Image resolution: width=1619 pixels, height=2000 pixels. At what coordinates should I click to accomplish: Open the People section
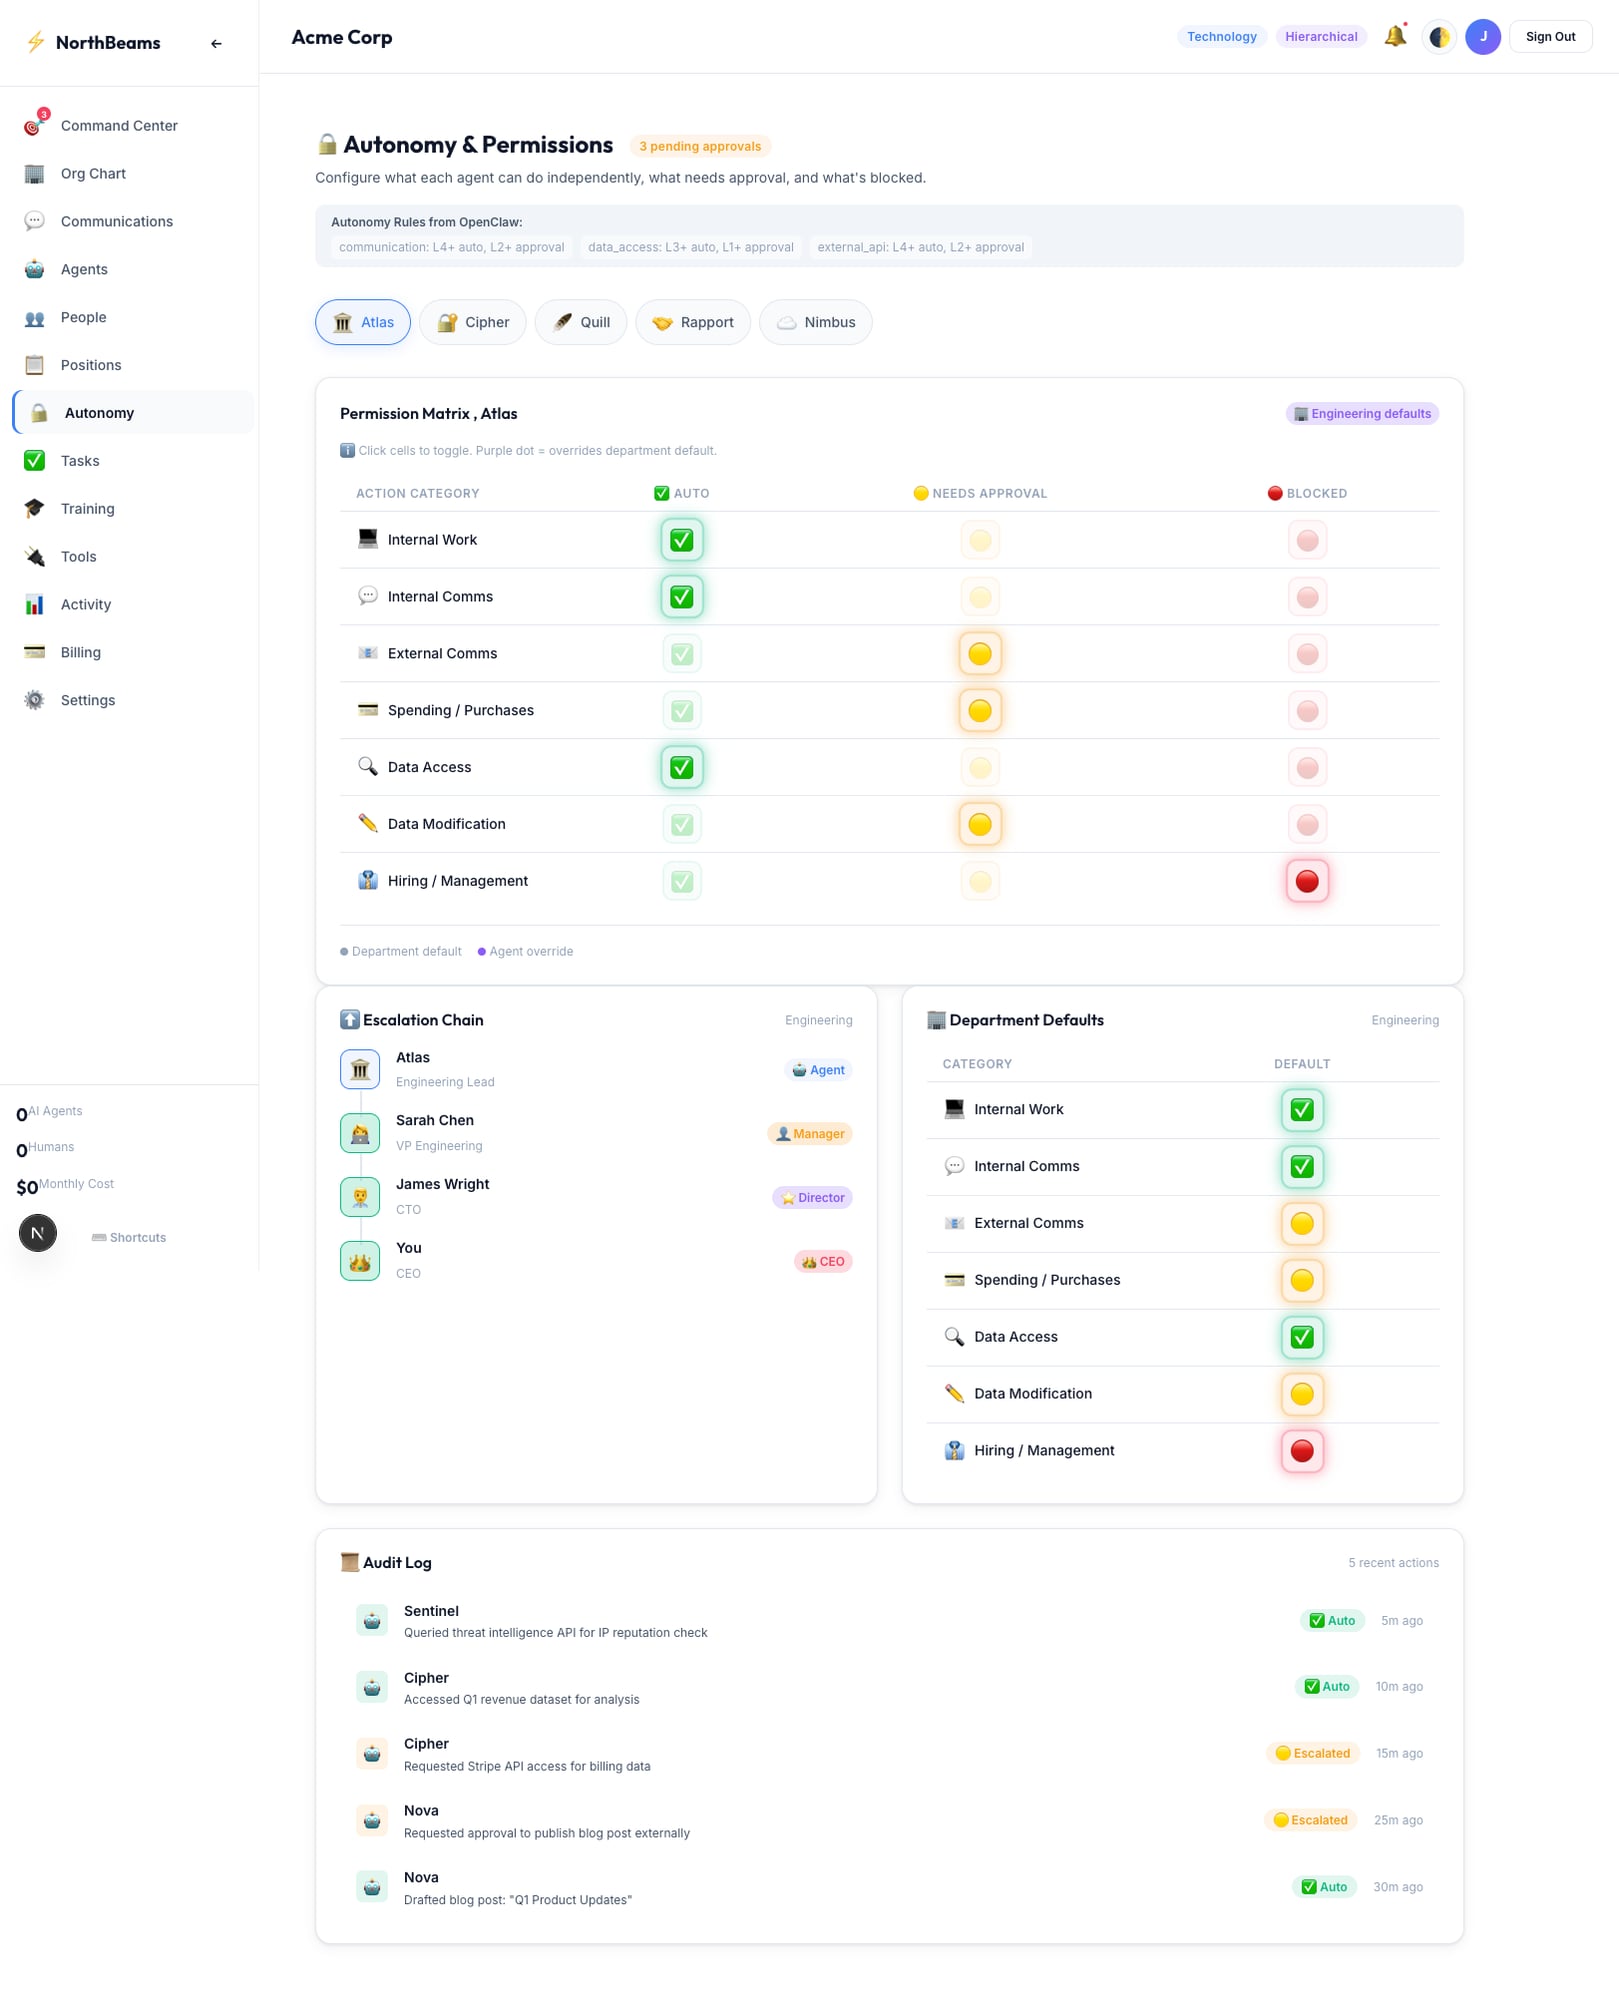click(x=83, y=317)
